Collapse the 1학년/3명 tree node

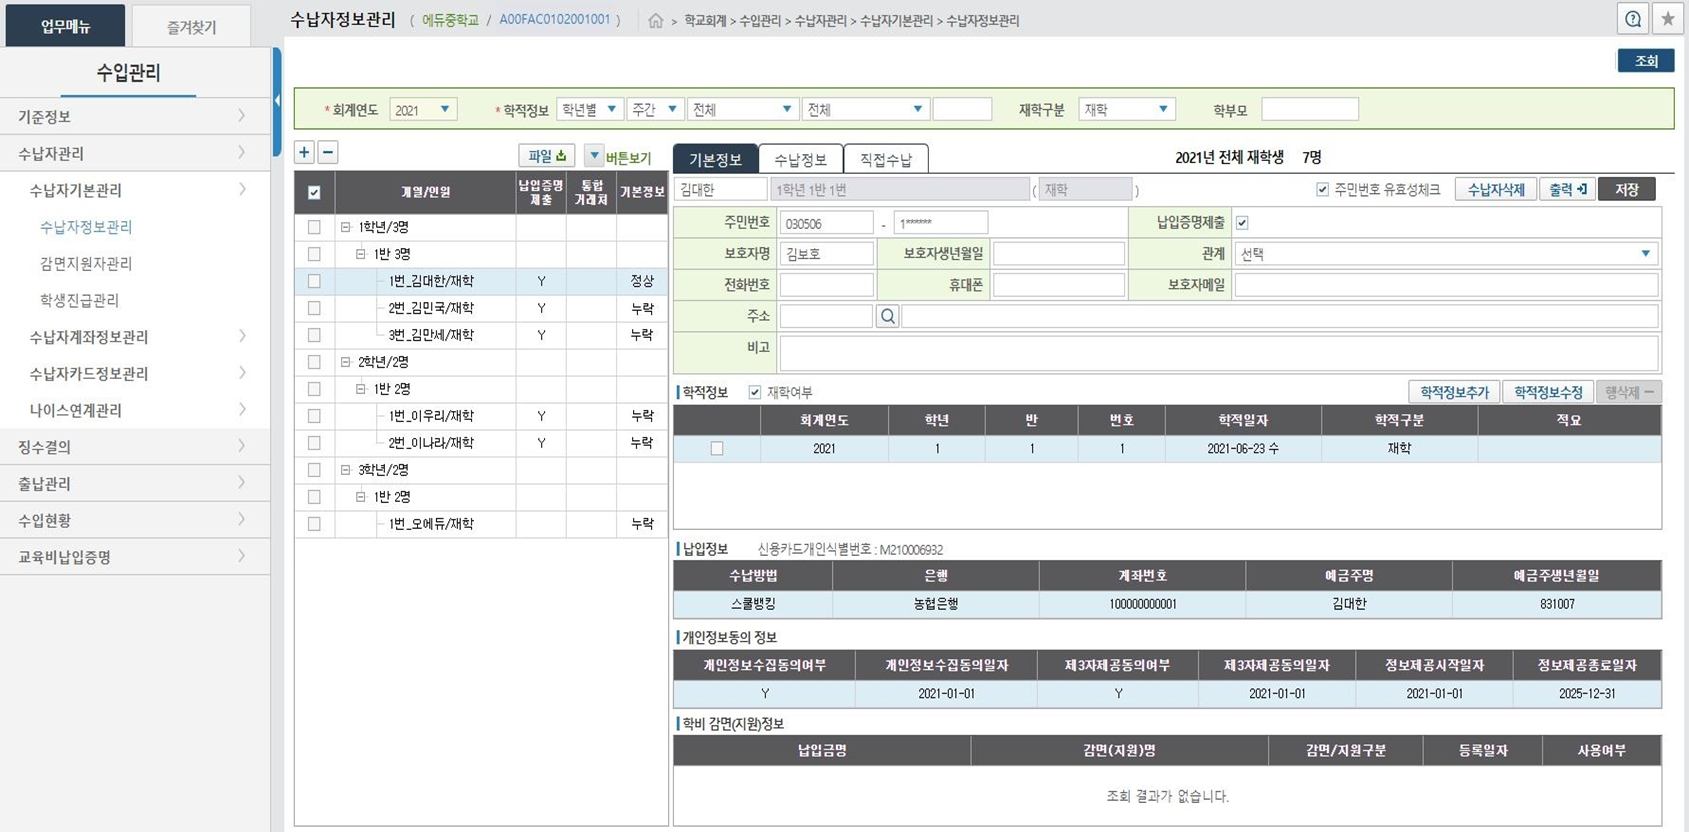click(345, 227)
